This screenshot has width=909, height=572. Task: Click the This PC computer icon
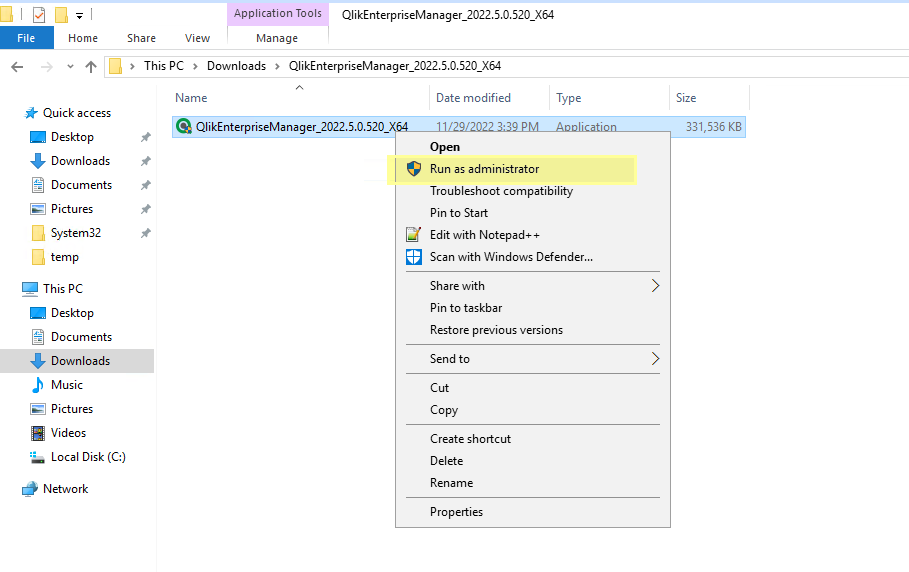30,289
